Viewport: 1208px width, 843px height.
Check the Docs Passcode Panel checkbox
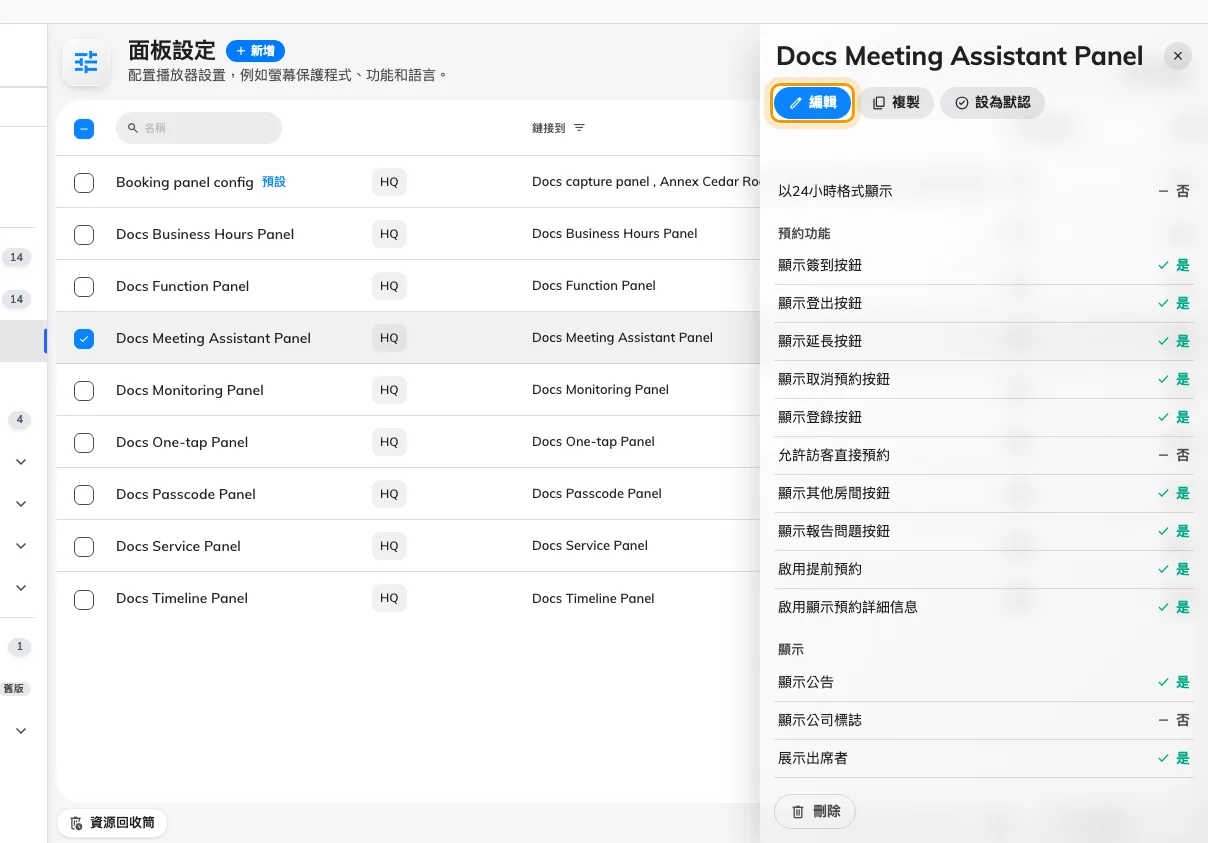(x=84, y=494)
